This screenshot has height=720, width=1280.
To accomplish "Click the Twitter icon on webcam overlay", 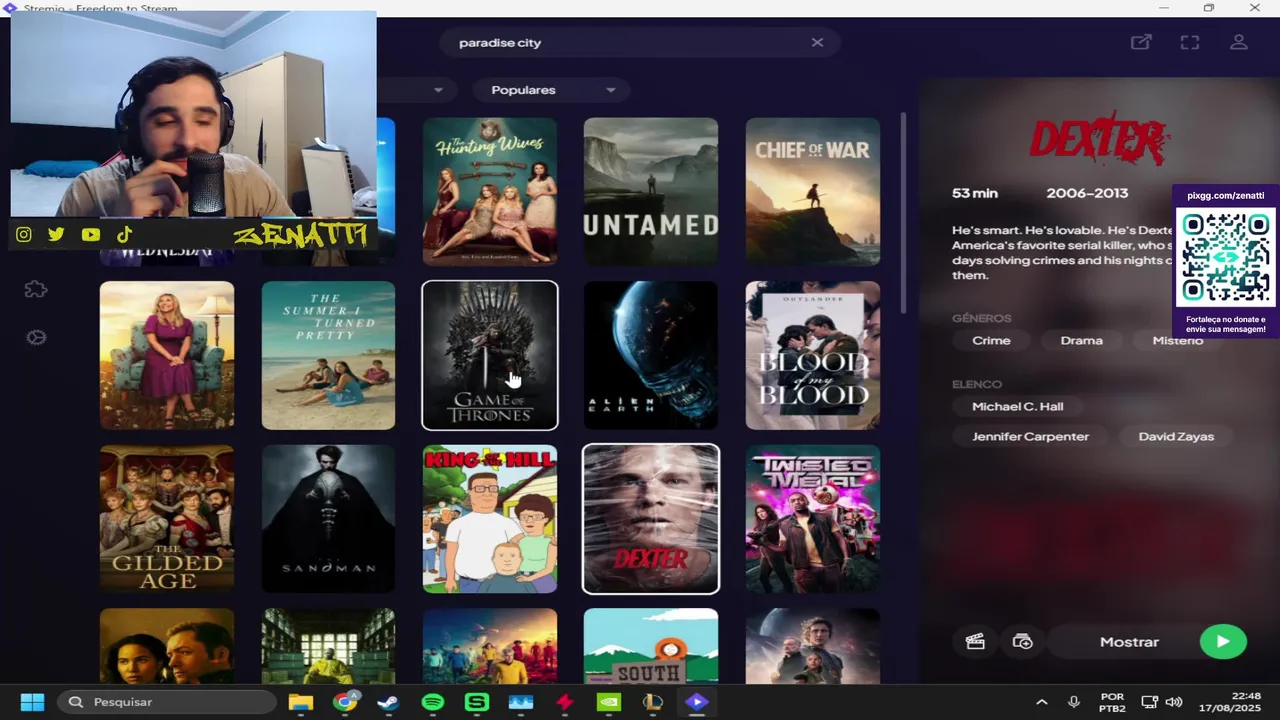I will pyautogui.click(x=56, y=235).
